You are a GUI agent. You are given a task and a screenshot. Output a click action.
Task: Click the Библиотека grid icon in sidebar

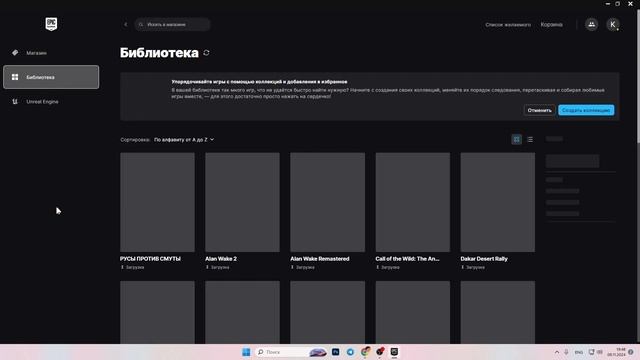coord(15,77)
